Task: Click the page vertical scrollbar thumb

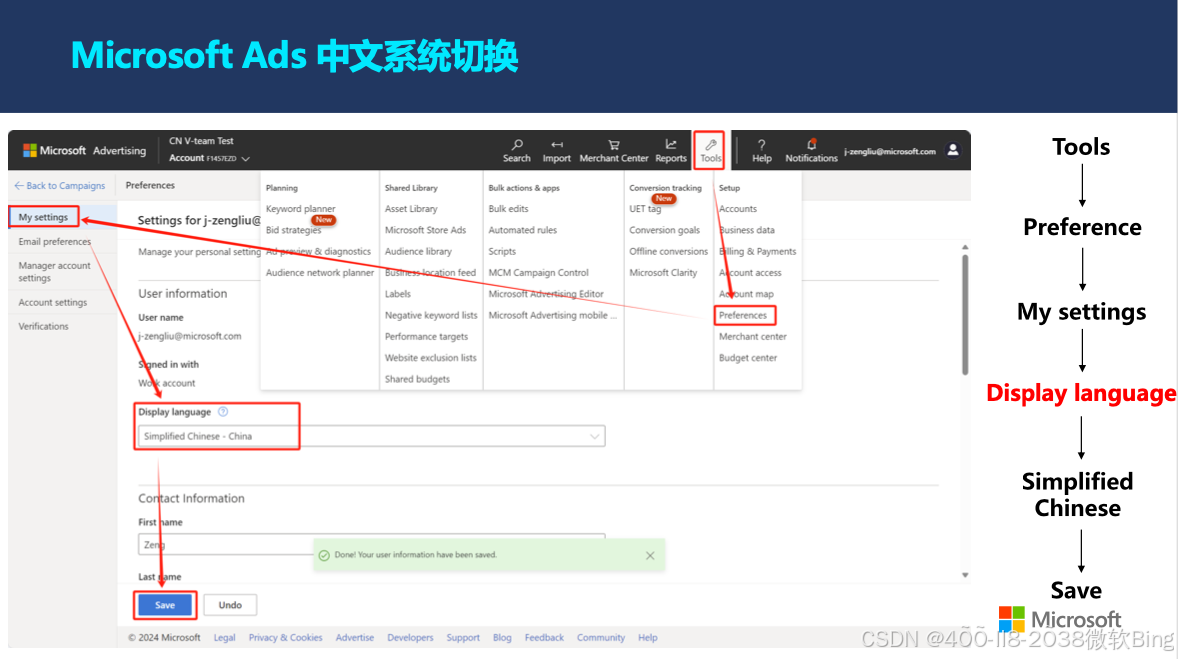Action: click(x=965, y=314)
